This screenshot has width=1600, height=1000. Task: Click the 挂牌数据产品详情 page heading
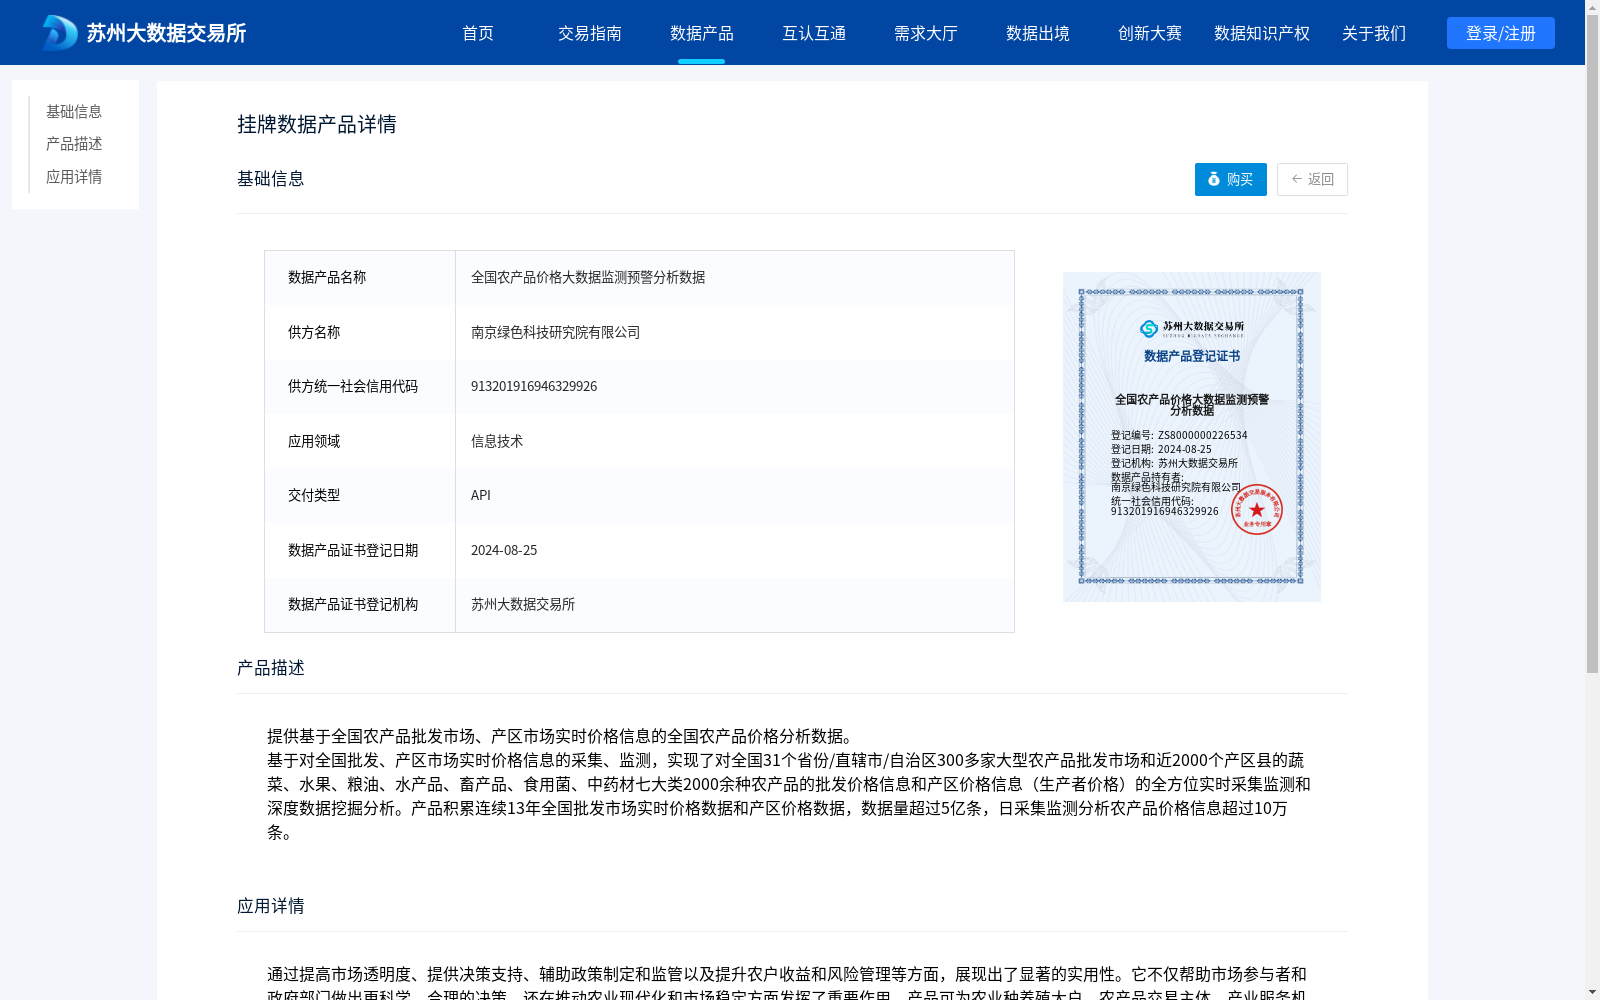pos(317,124)
